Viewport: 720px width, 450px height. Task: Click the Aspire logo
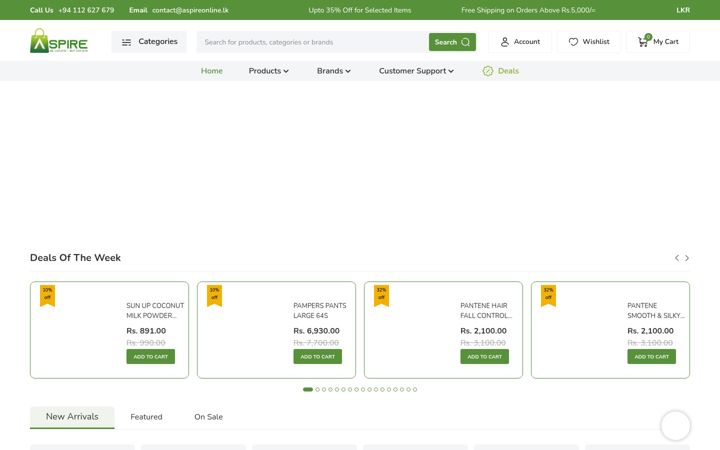tap(59, 41)
